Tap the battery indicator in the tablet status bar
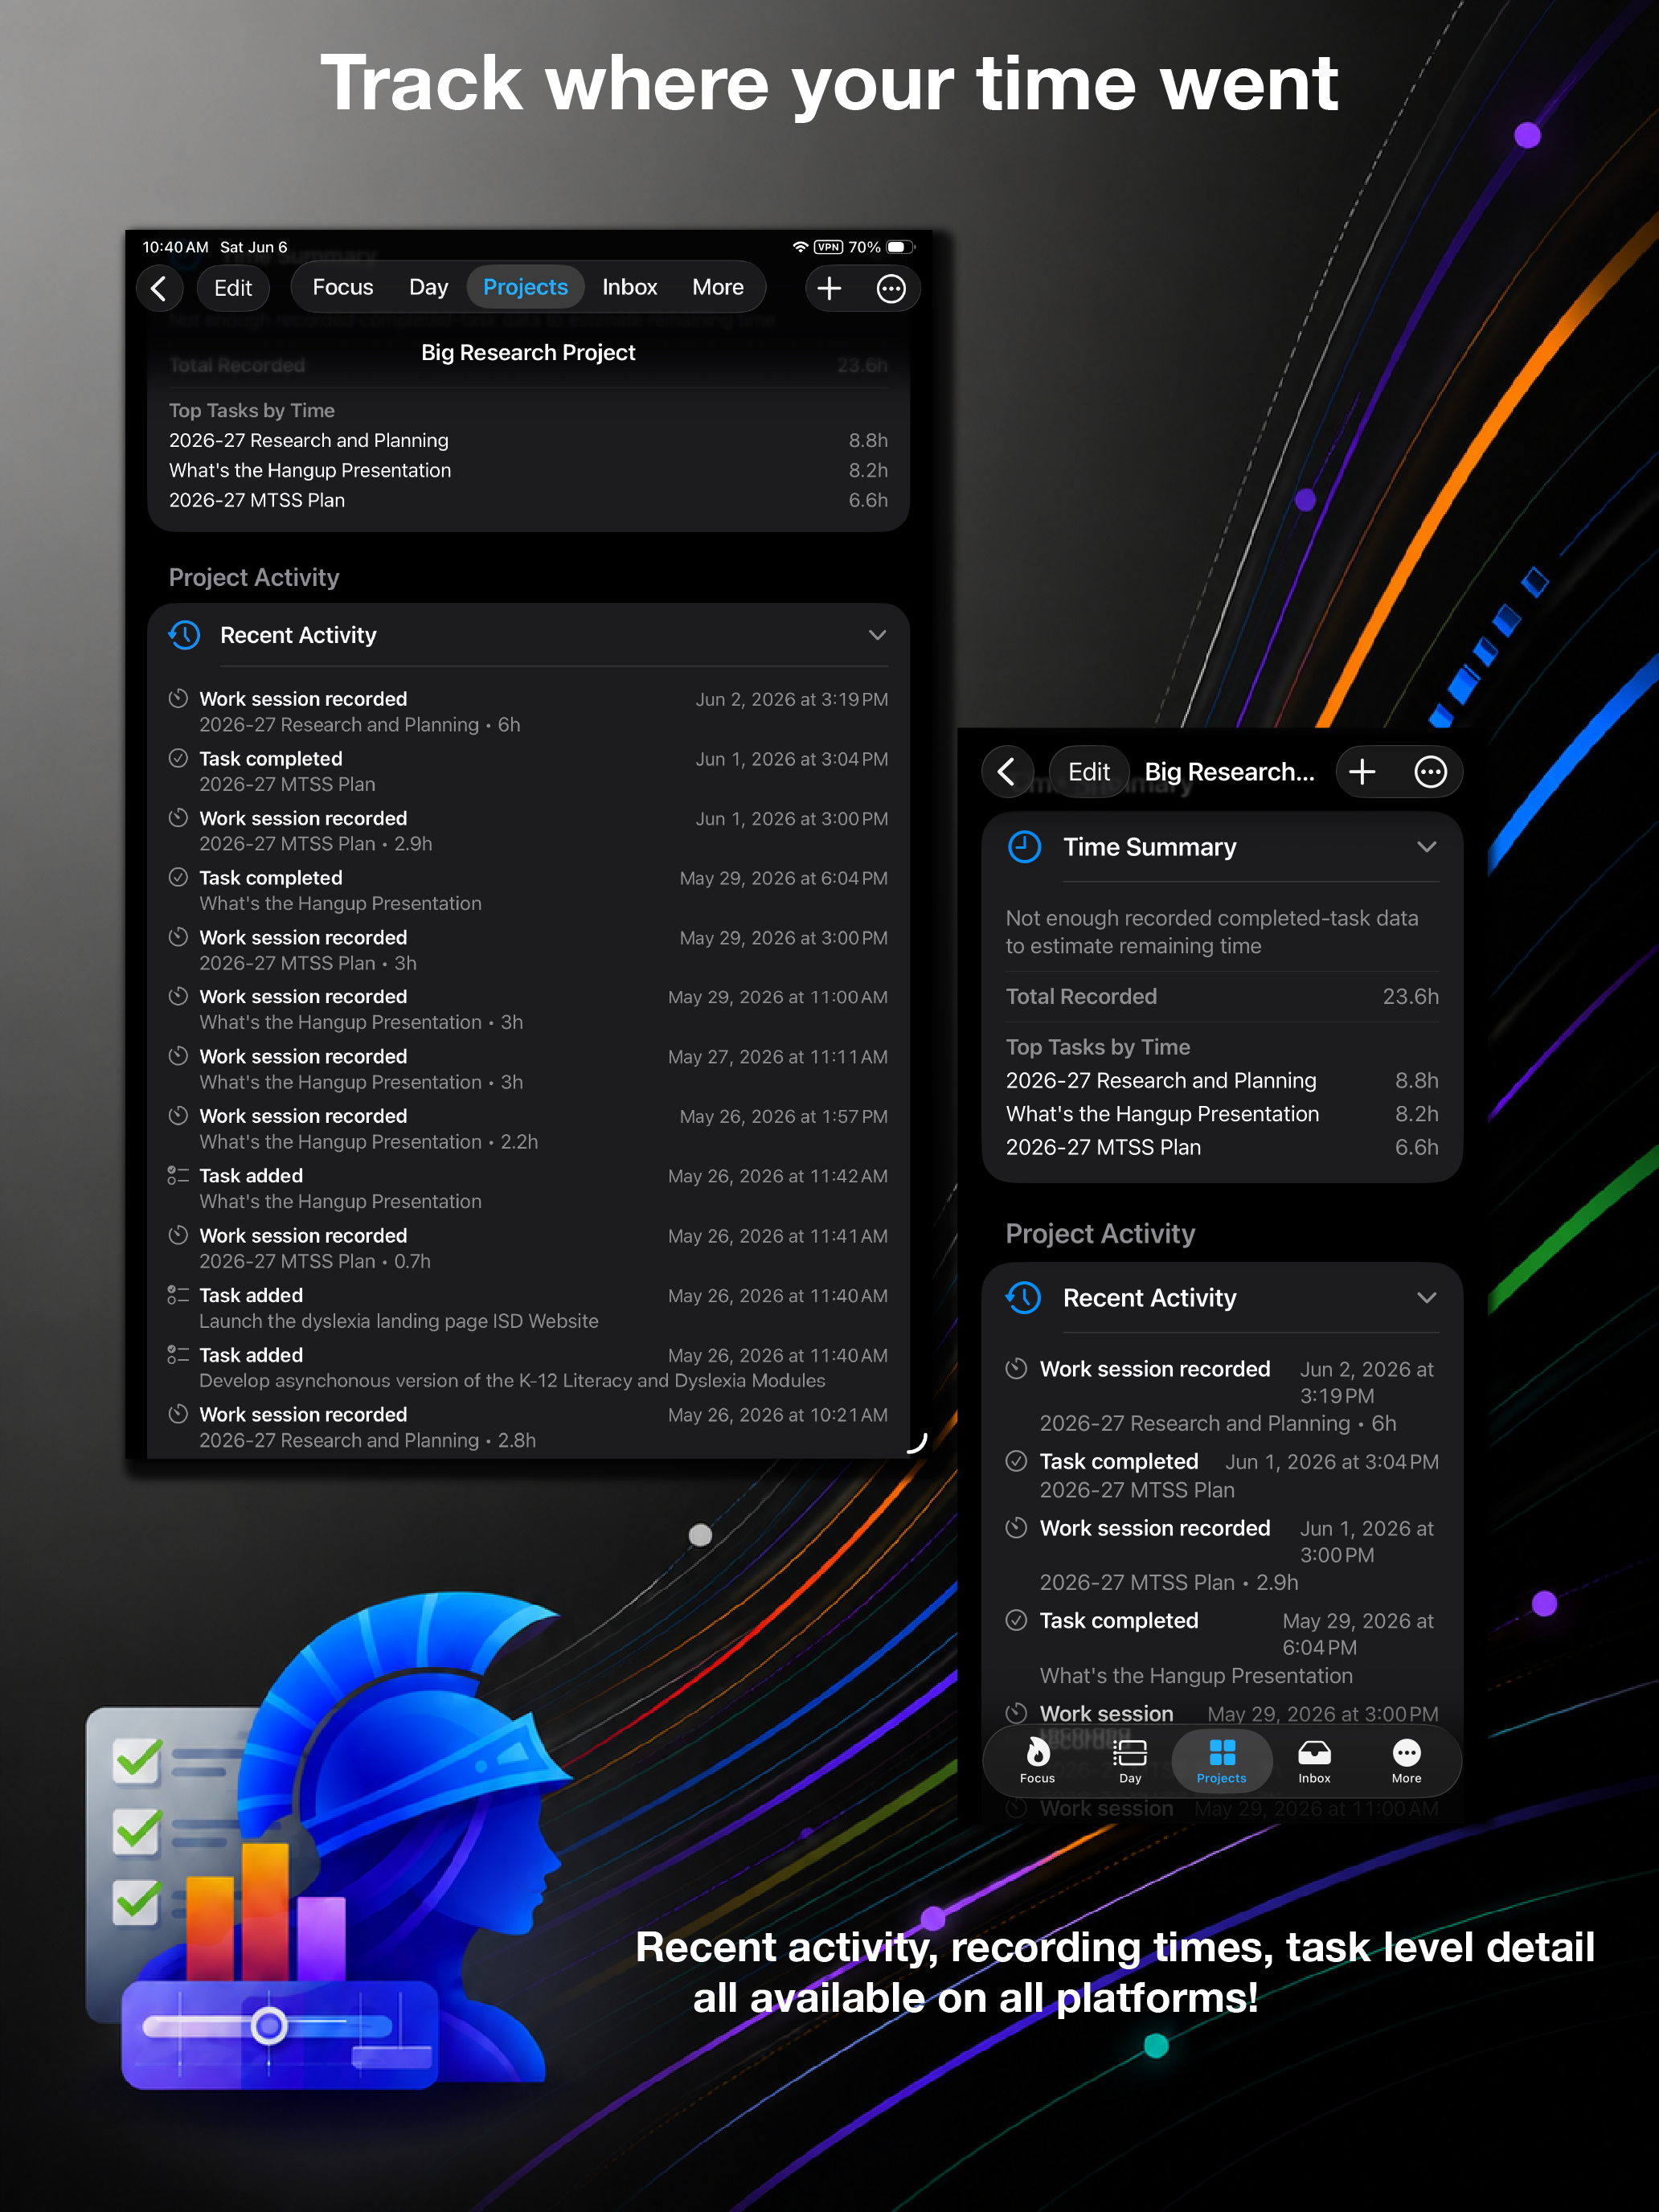 pyautogui.click(x=900, y=247)
